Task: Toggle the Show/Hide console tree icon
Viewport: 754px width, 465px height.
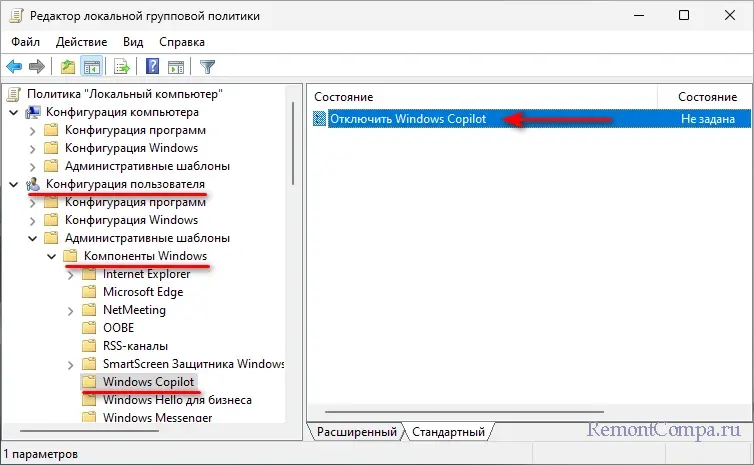Action: [x=91, y=67]
